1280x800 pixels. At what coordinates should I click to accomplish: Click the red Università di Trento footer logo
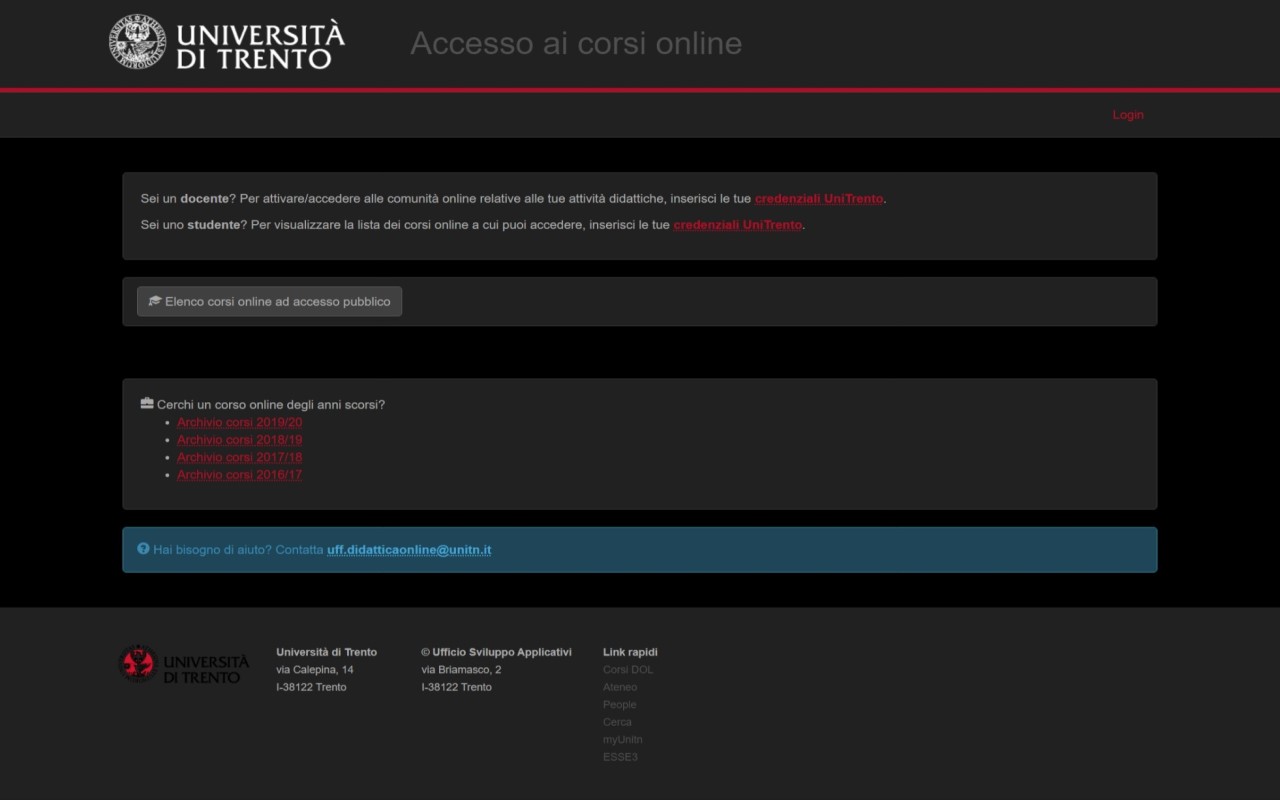point(183,664)
